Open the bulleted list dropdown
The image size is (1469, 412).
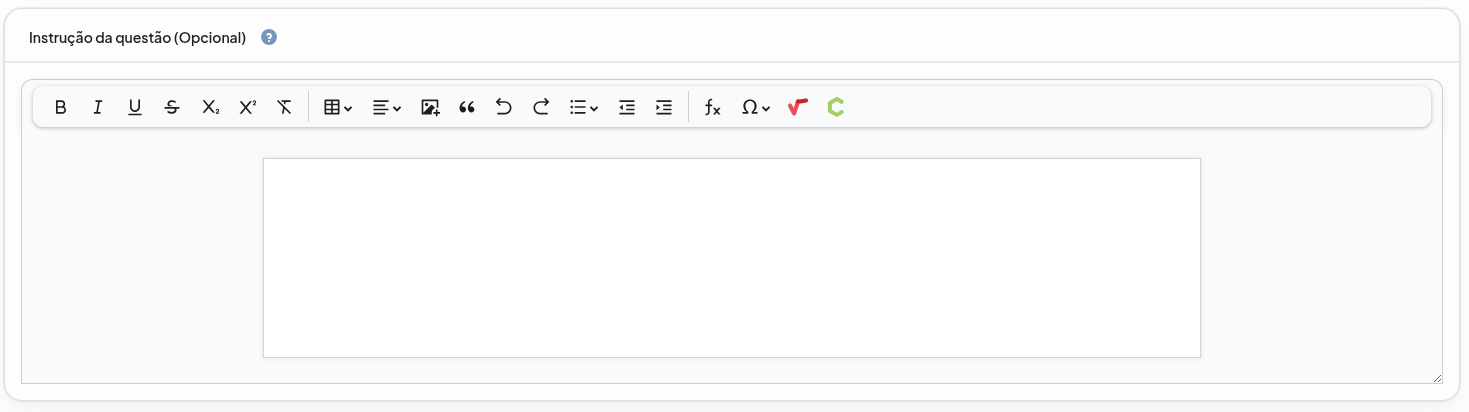(584, 107)
